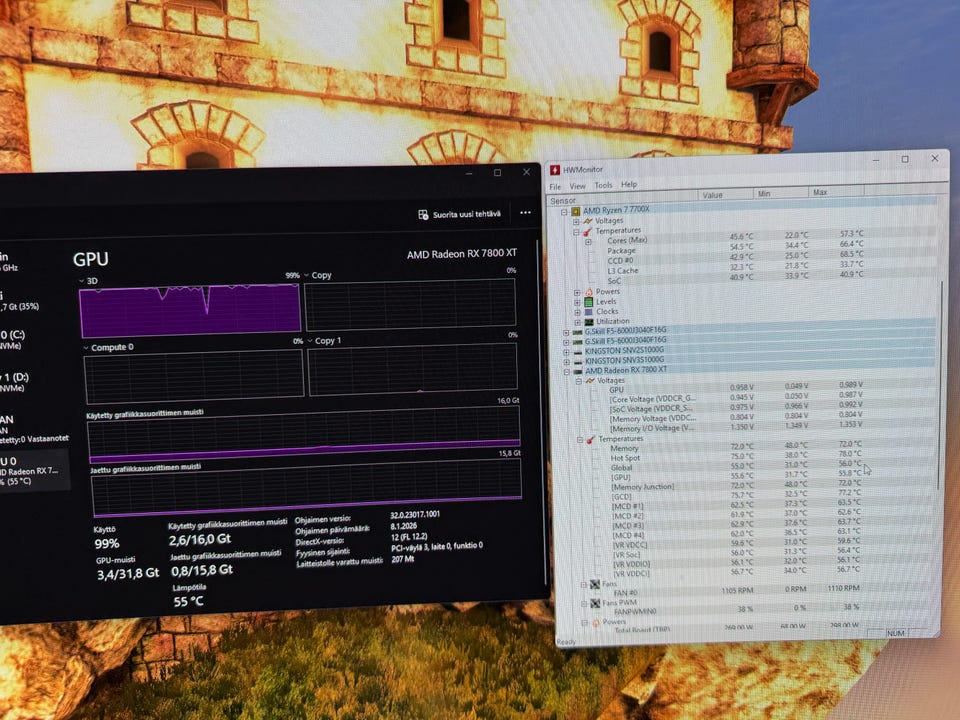Image resolution: width=960 pixels, height=720 pixels.
Task: Expand Cores (Max) temperature node
Action: 588,242
